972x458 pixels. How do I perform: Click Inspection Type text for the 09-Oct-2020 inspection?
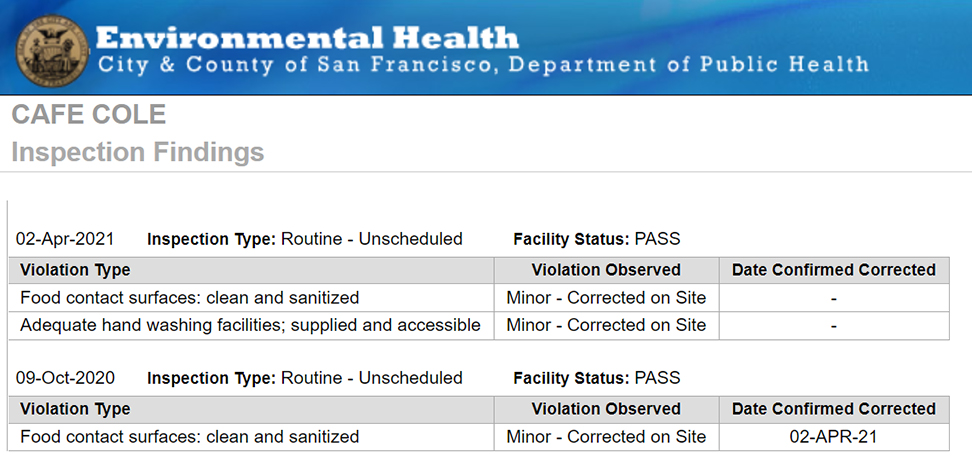[304, 378]
